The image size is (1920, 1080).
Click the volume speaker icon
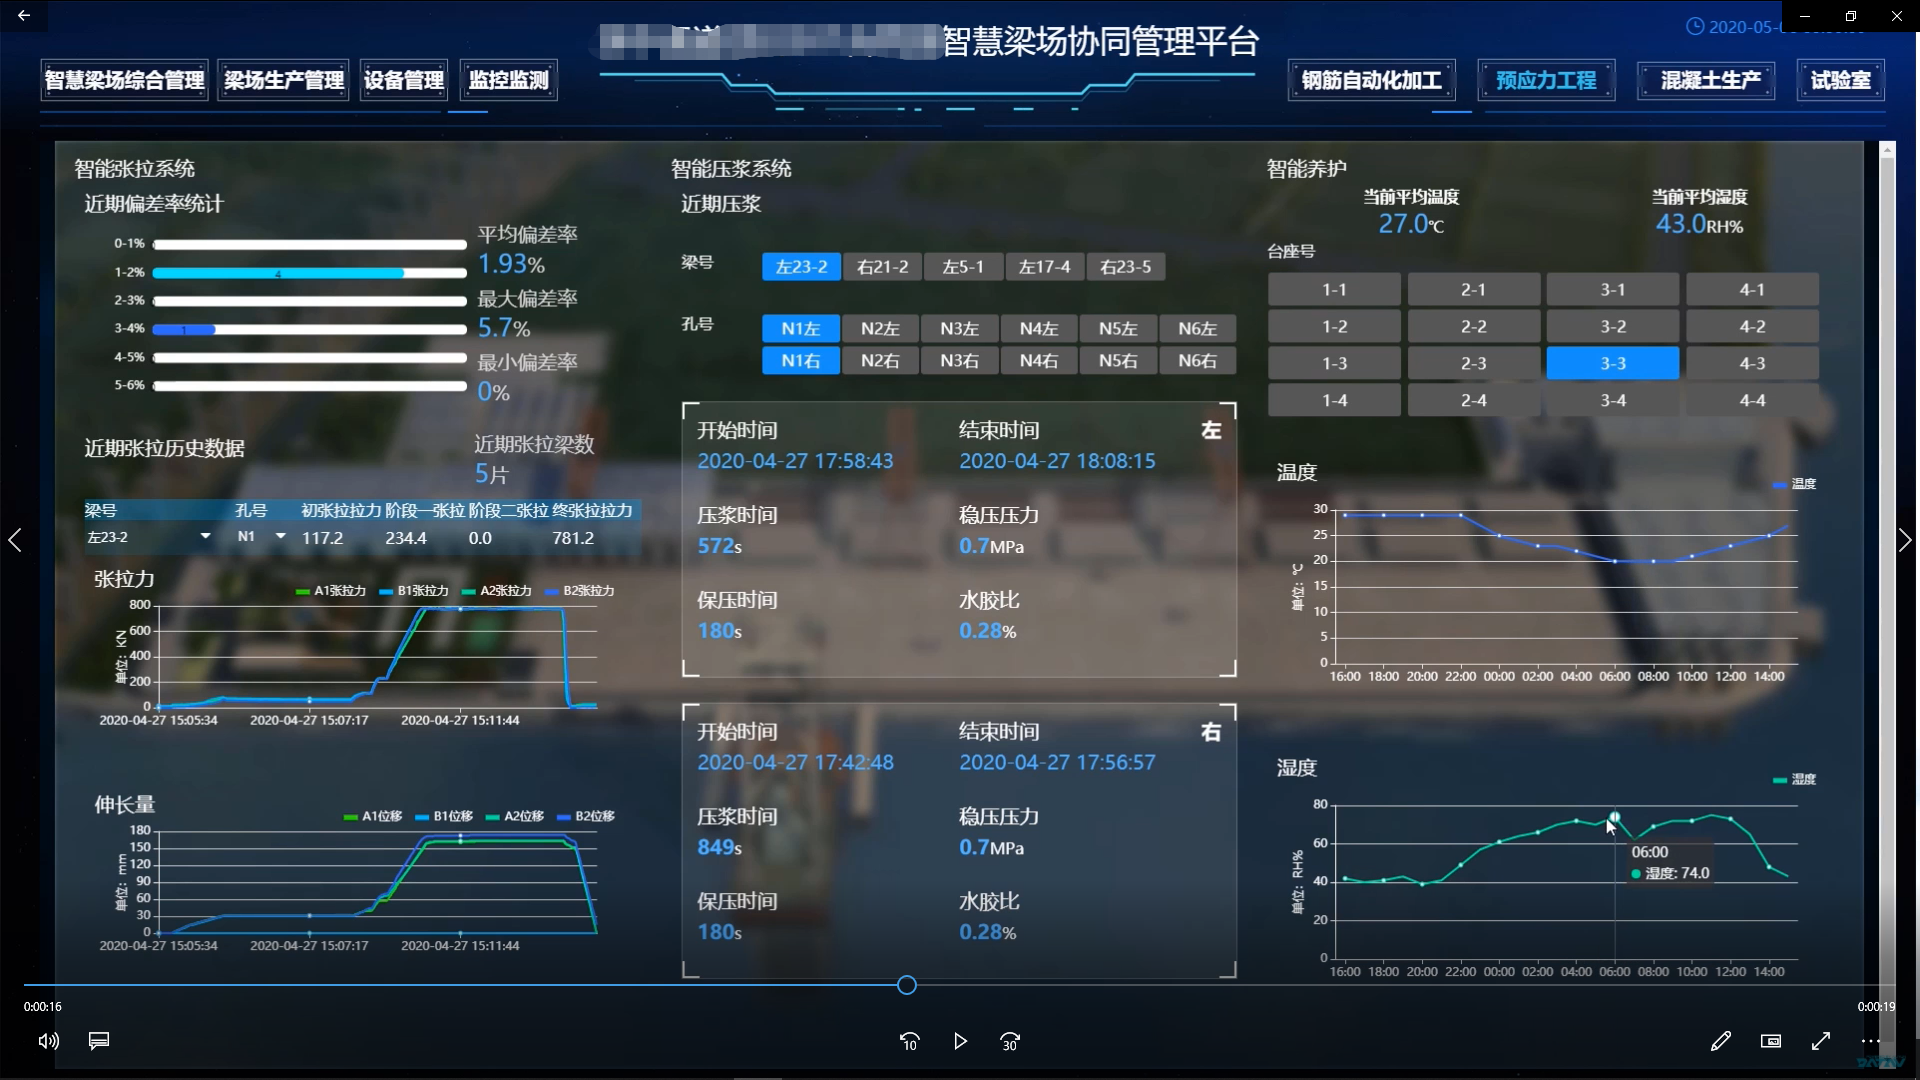tap(48, 1041)
